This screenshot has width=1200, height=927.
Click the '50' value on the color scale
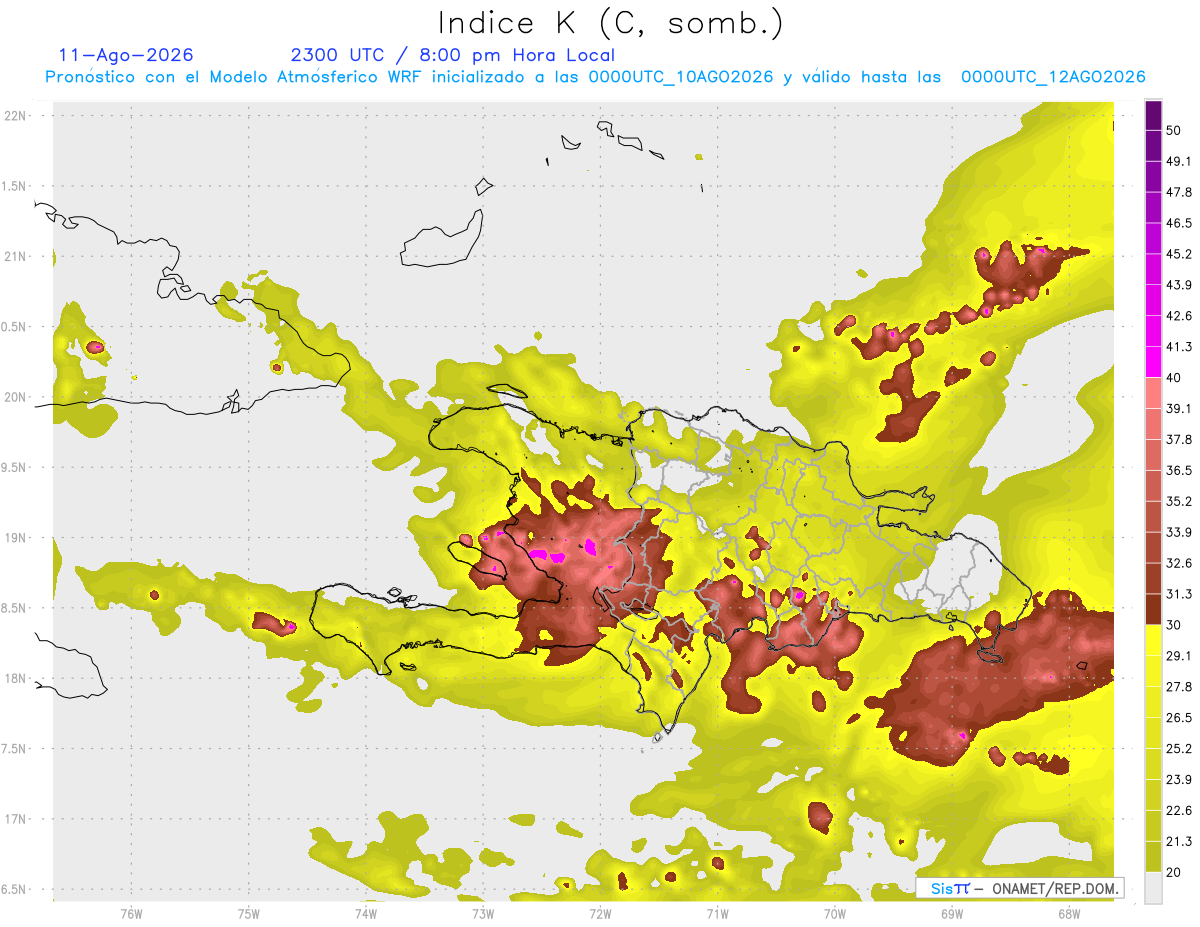coord(1174,130)
